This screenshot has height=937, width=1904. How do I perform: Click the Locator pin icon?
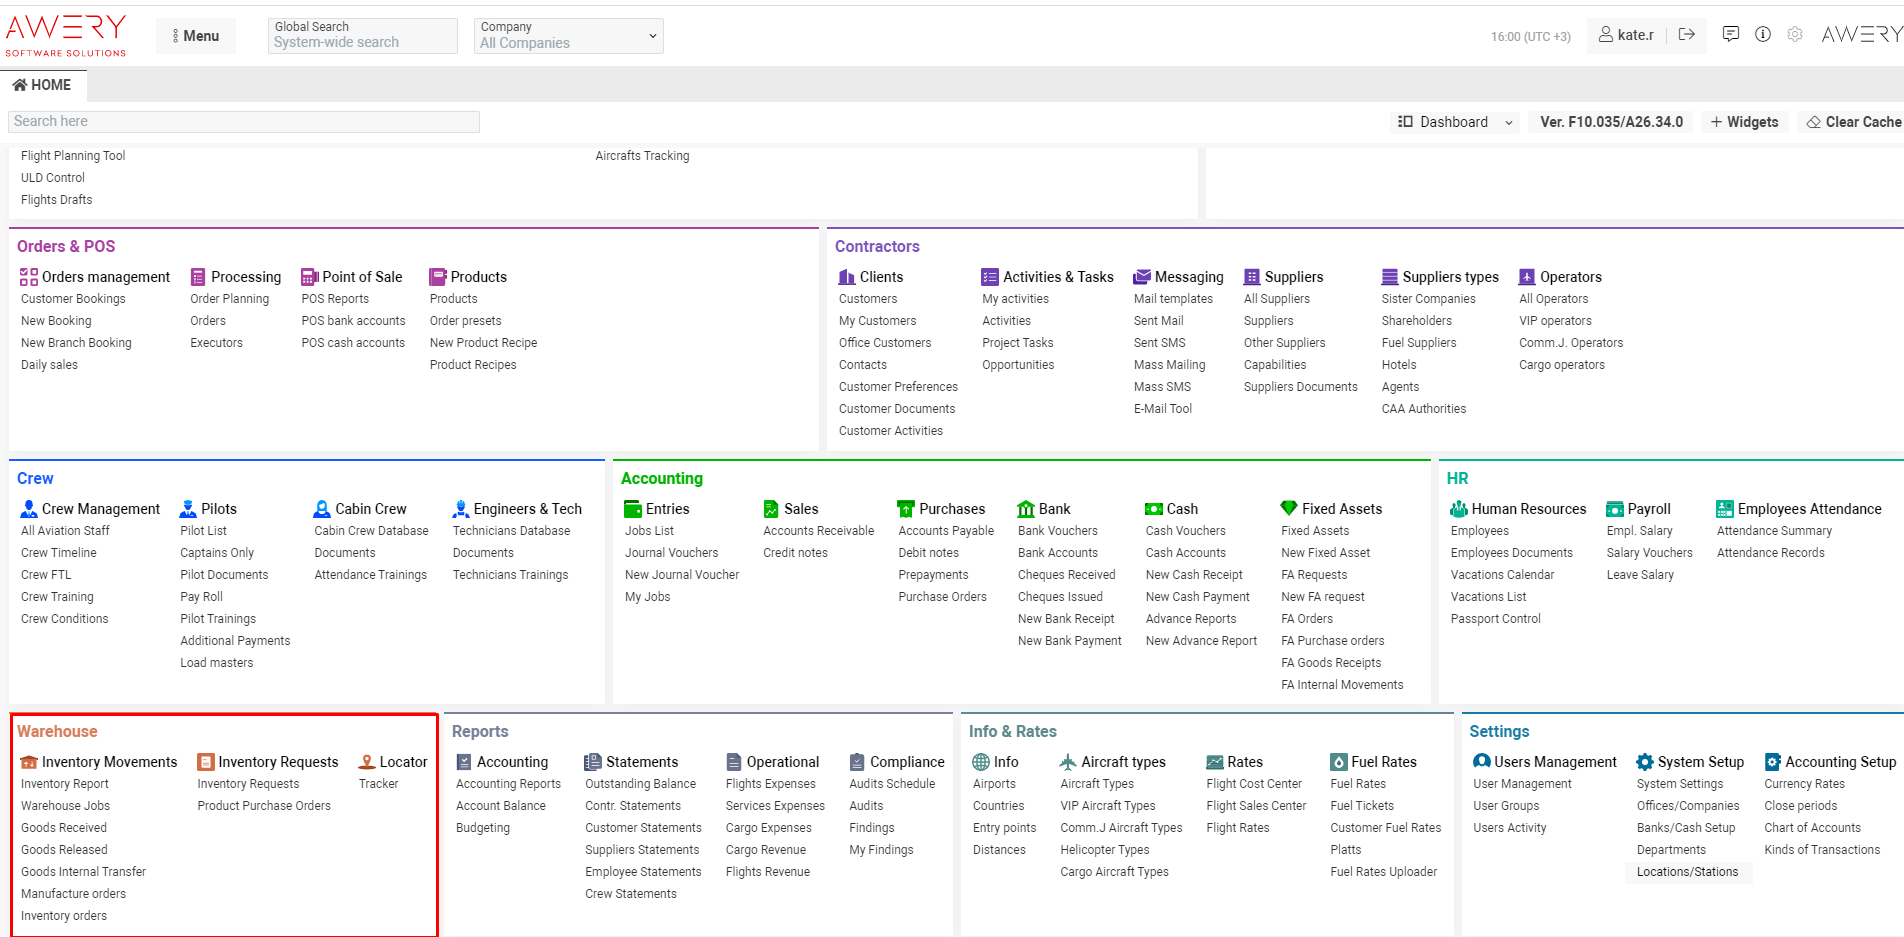pyautogui.click(x=367, y=762)
